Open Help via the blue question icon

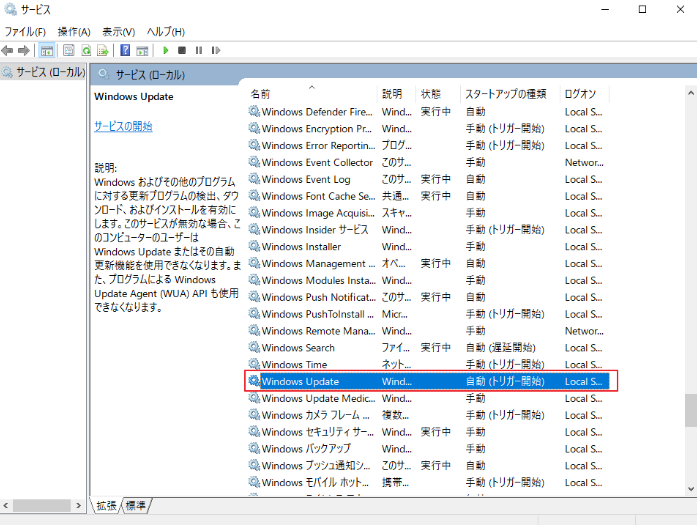(x=125, y=50)
